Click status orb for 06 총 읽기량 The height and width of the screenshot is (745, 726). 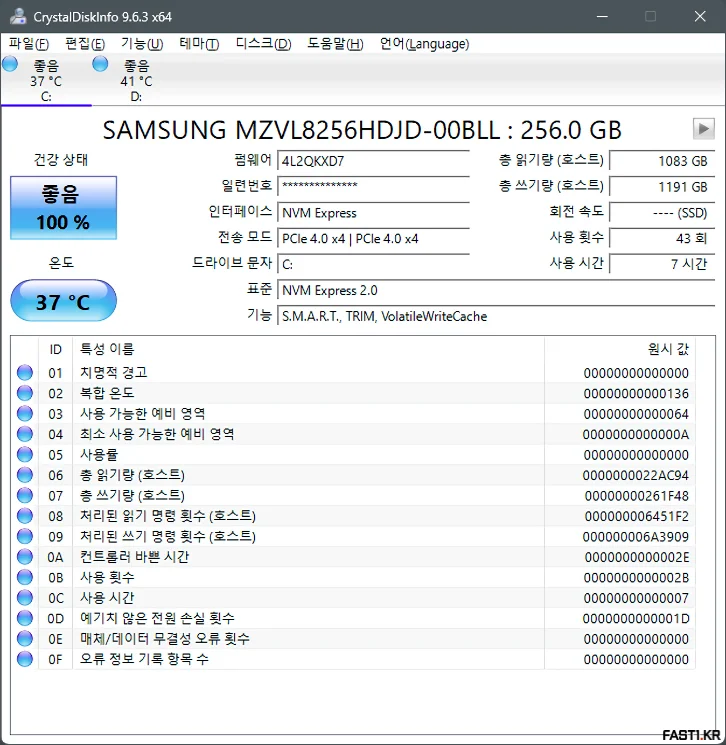25,475
